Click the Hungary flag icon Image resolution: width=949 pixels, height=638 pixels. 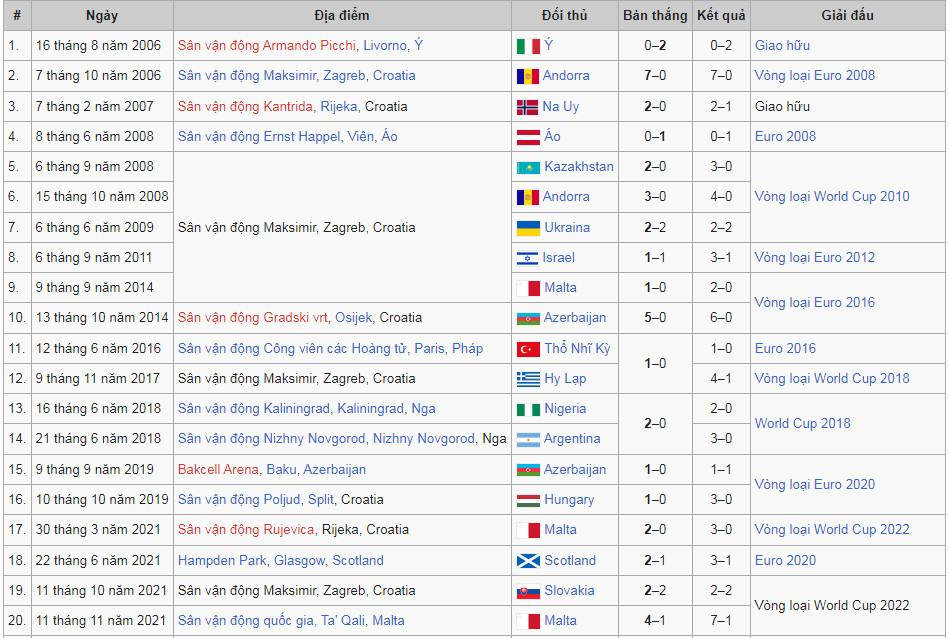[x=527, y=499]
